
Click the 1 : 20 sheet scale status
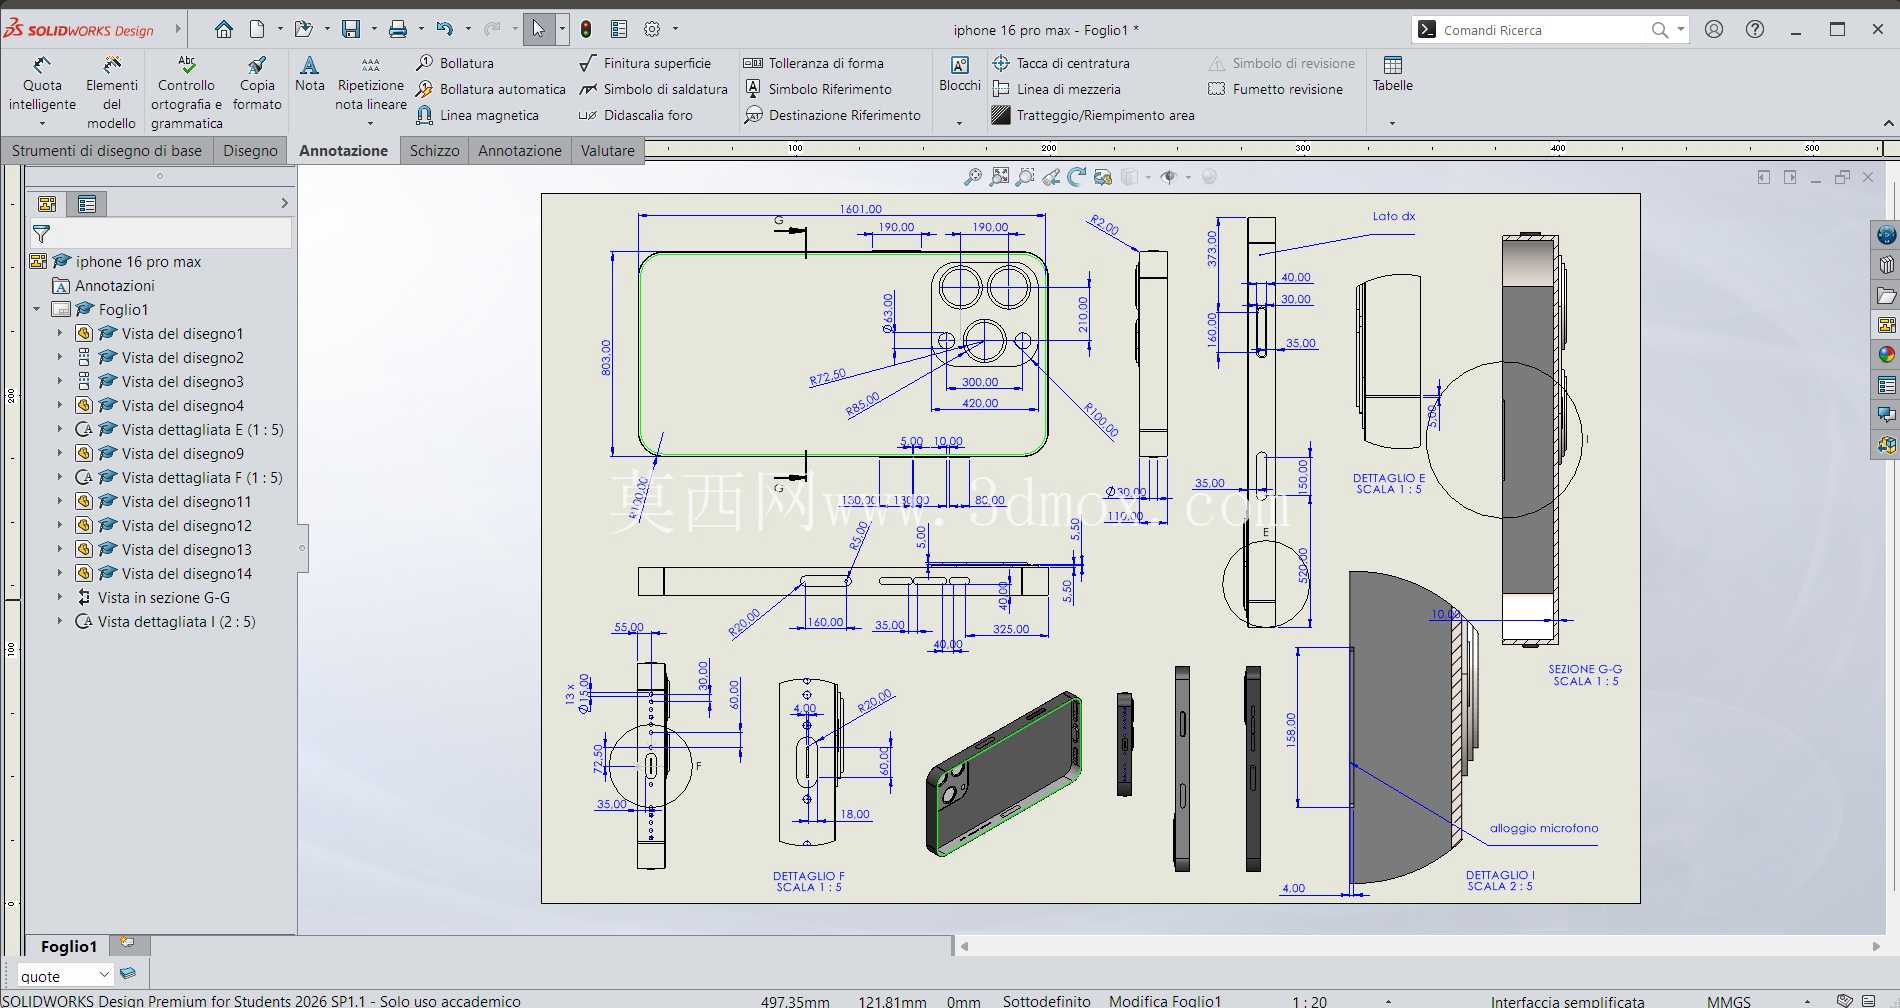(x=1309, y=1001)
